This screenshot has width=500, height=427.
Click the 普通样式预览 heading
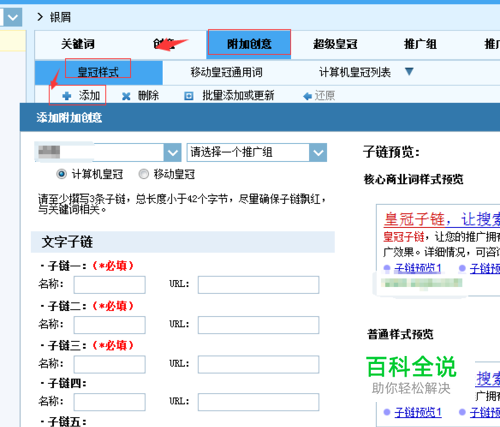pos(400,334)
